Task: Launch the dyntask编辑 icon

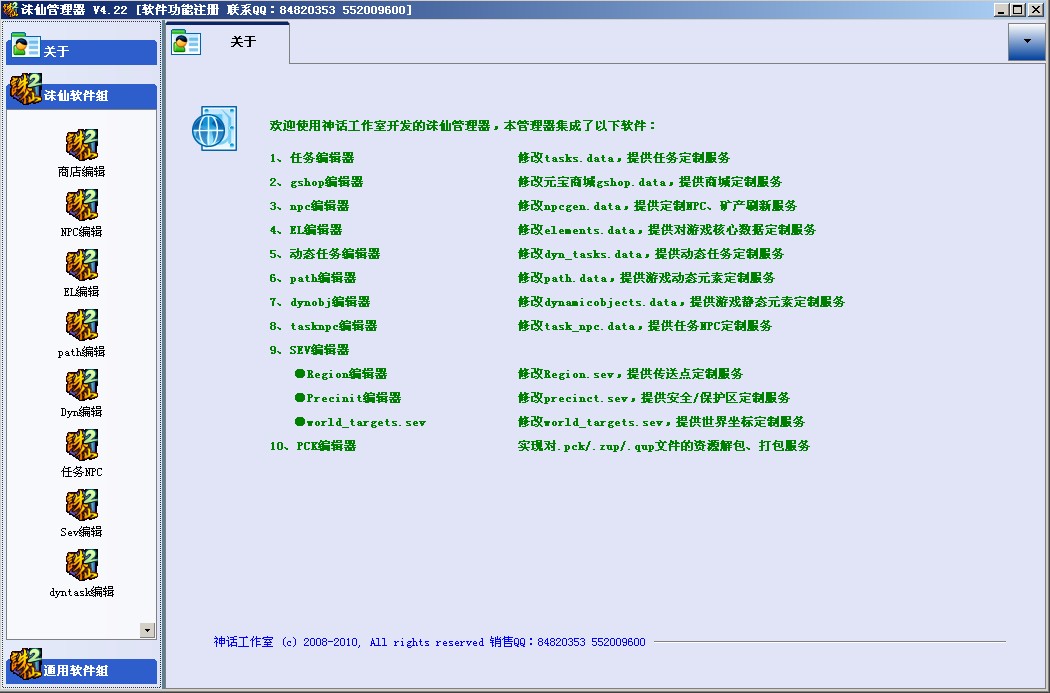Action: (x=80, y=568)
